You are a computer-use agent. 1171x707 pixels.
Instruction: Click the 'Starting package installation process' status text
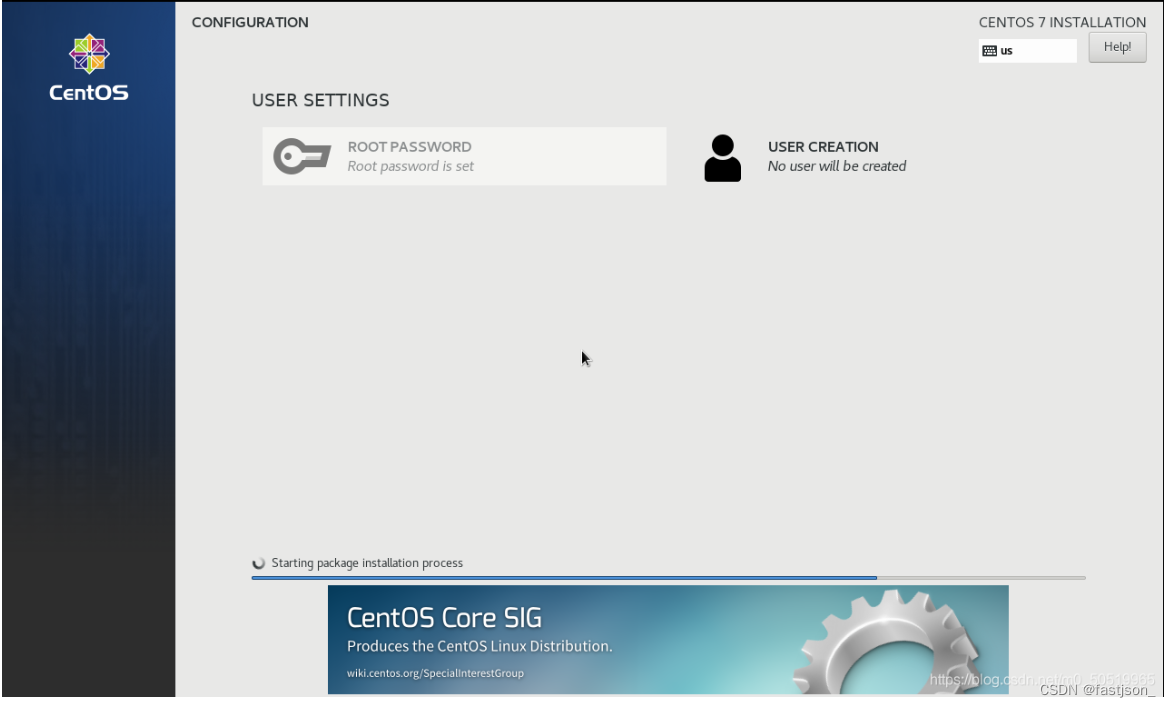click(369, 565)
